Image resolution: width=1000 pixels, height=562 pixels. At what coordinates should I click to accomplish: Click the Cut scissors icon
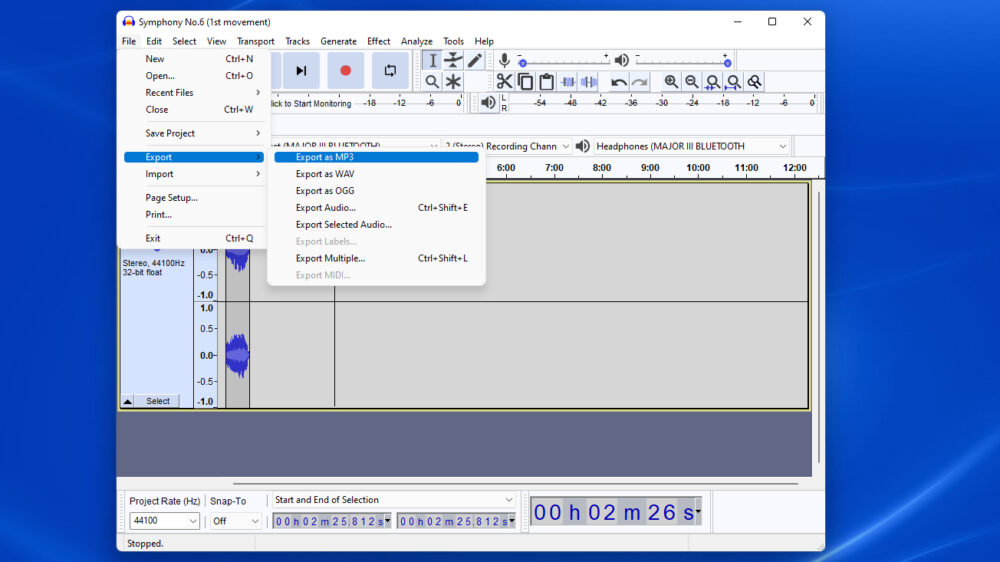504,82
